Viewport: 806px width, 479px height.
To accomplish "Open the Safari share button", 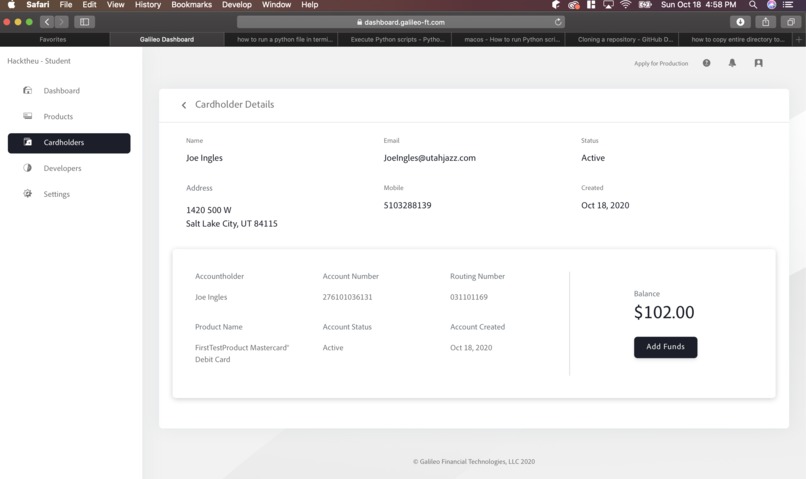I will [765, 22].
